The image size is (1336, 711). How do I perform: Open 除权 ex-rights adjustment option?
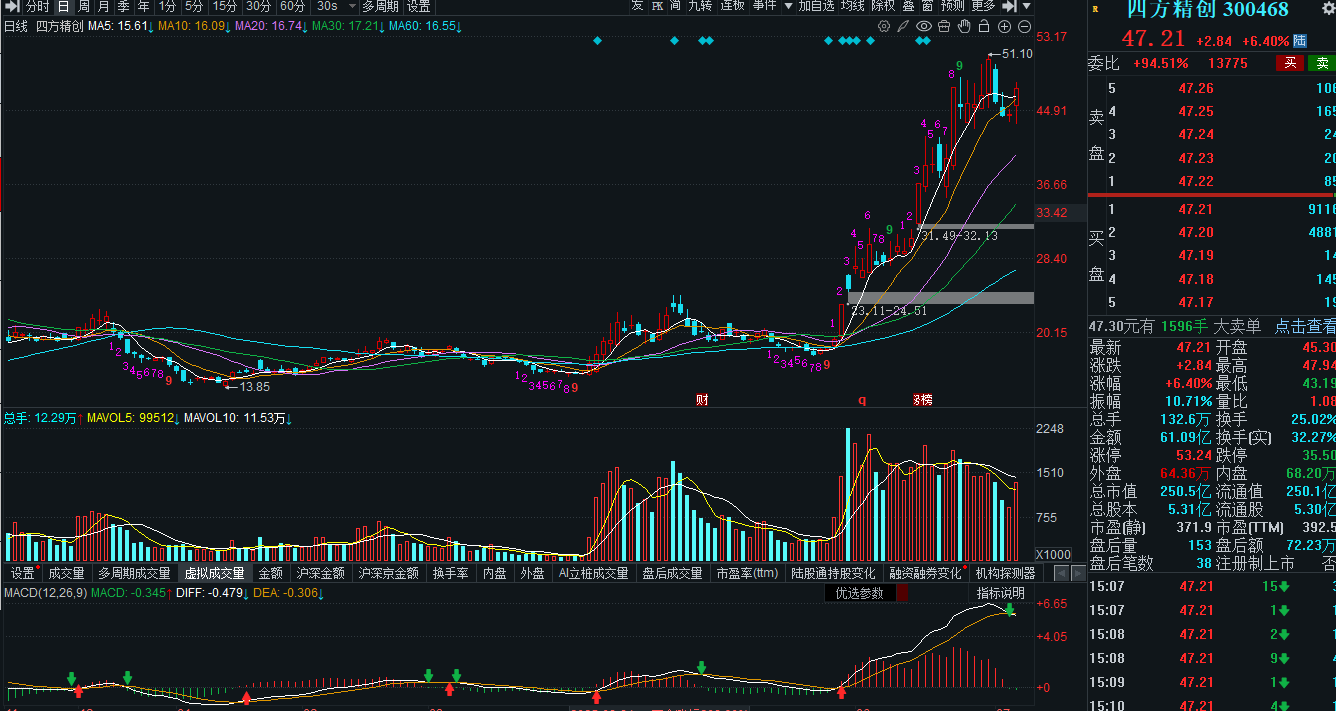[x=883, y=6]
